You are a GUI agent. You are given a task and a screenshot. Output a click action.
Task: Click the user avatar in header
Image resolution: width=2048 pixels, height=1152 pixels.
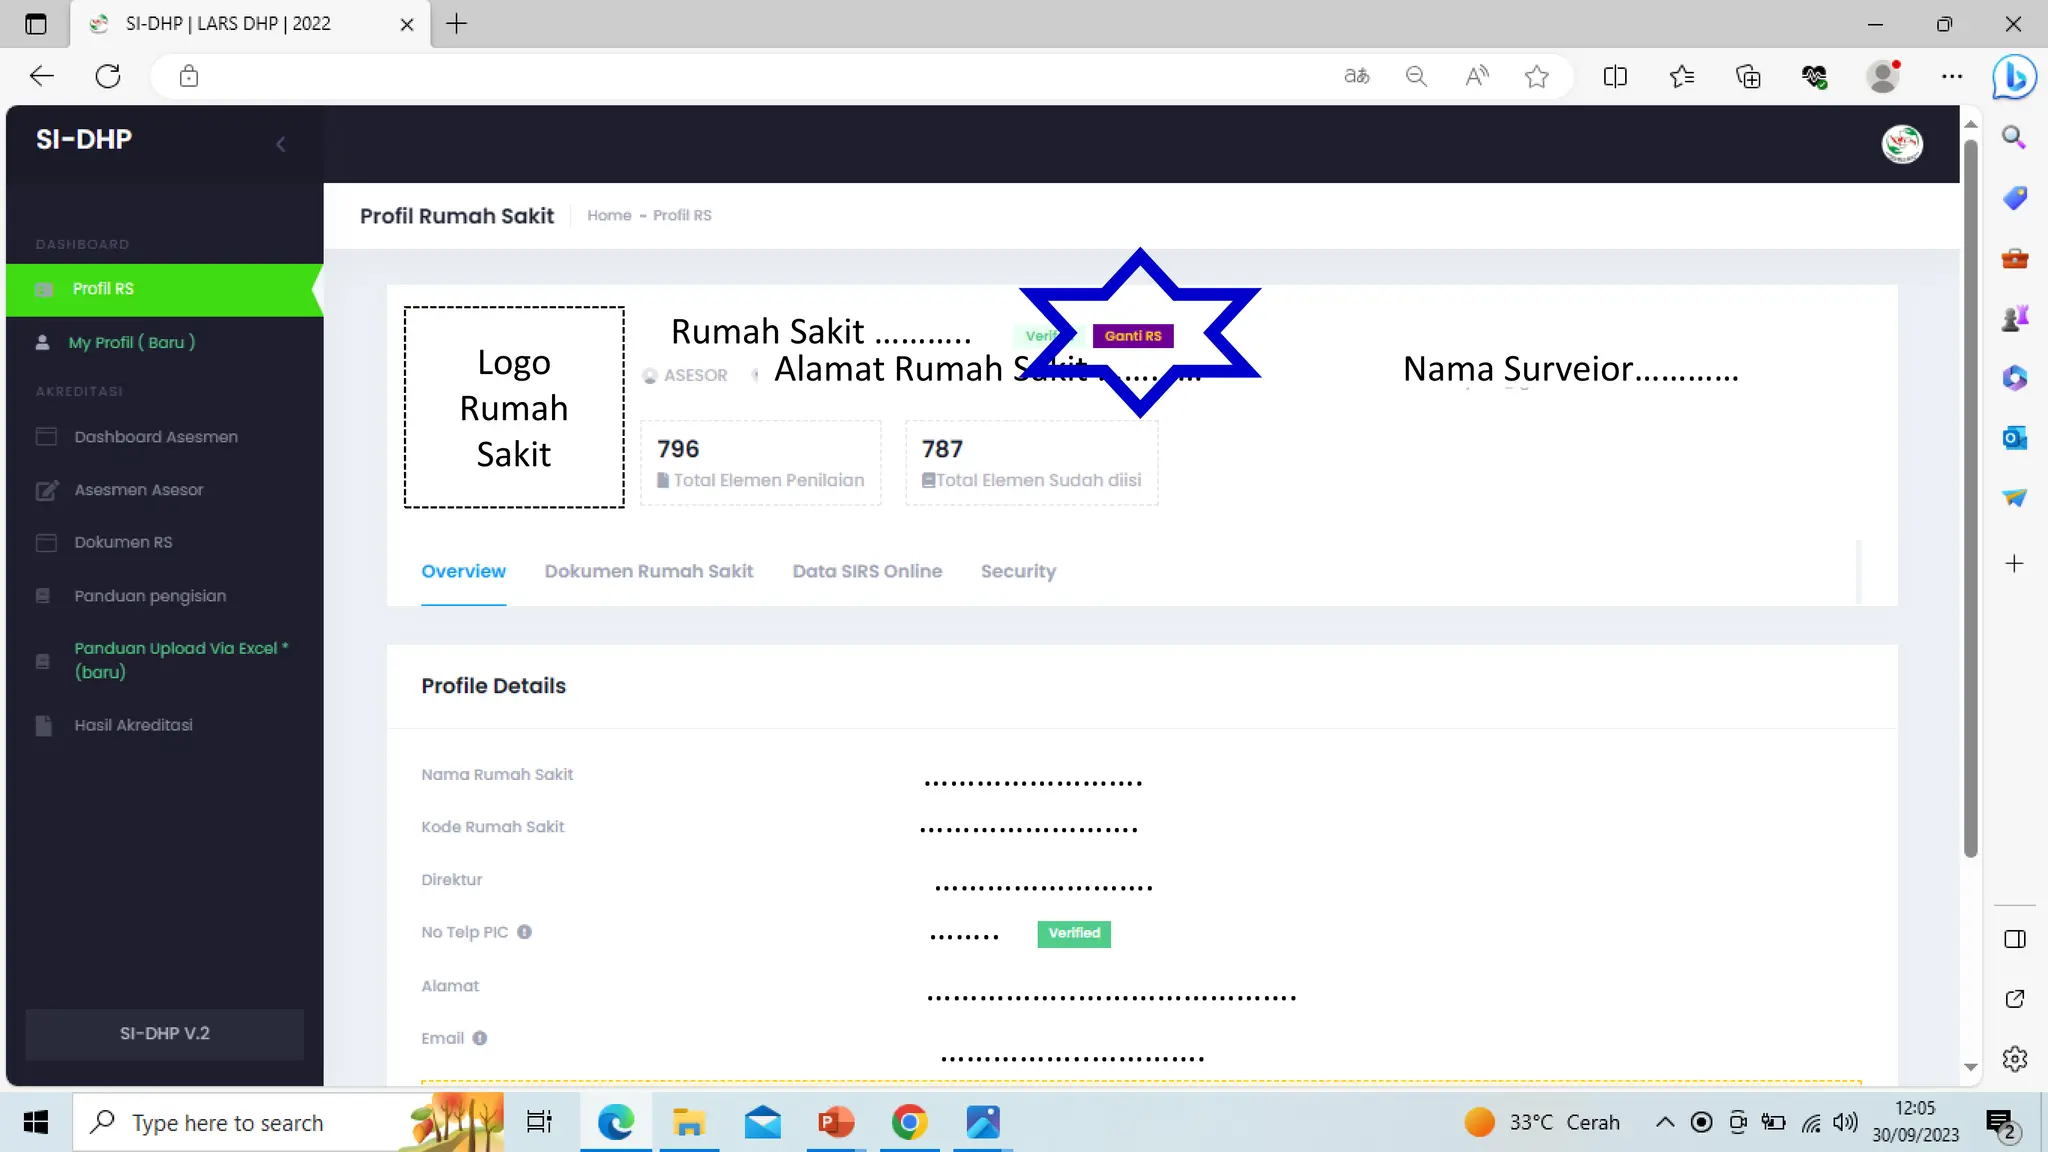[1901, 144]
